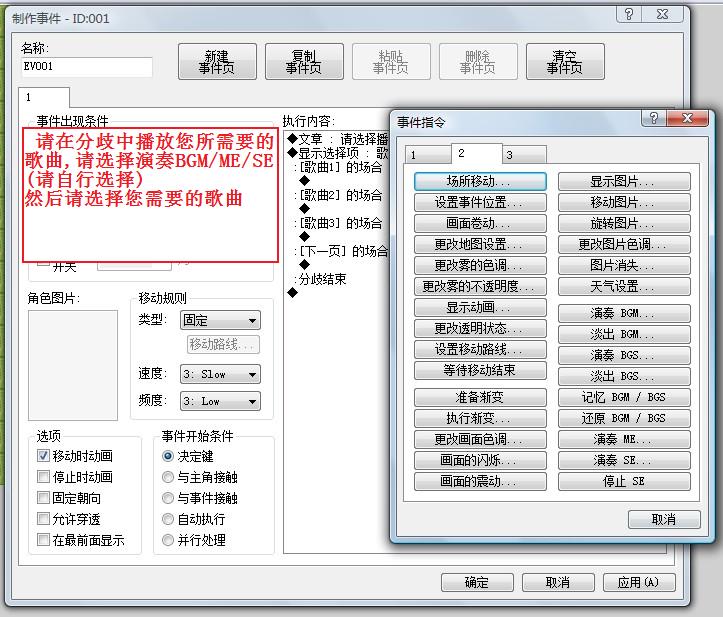Click the 角色图片 preview box
The height and width of the screenshot is (617, 723).
(73, 365)
